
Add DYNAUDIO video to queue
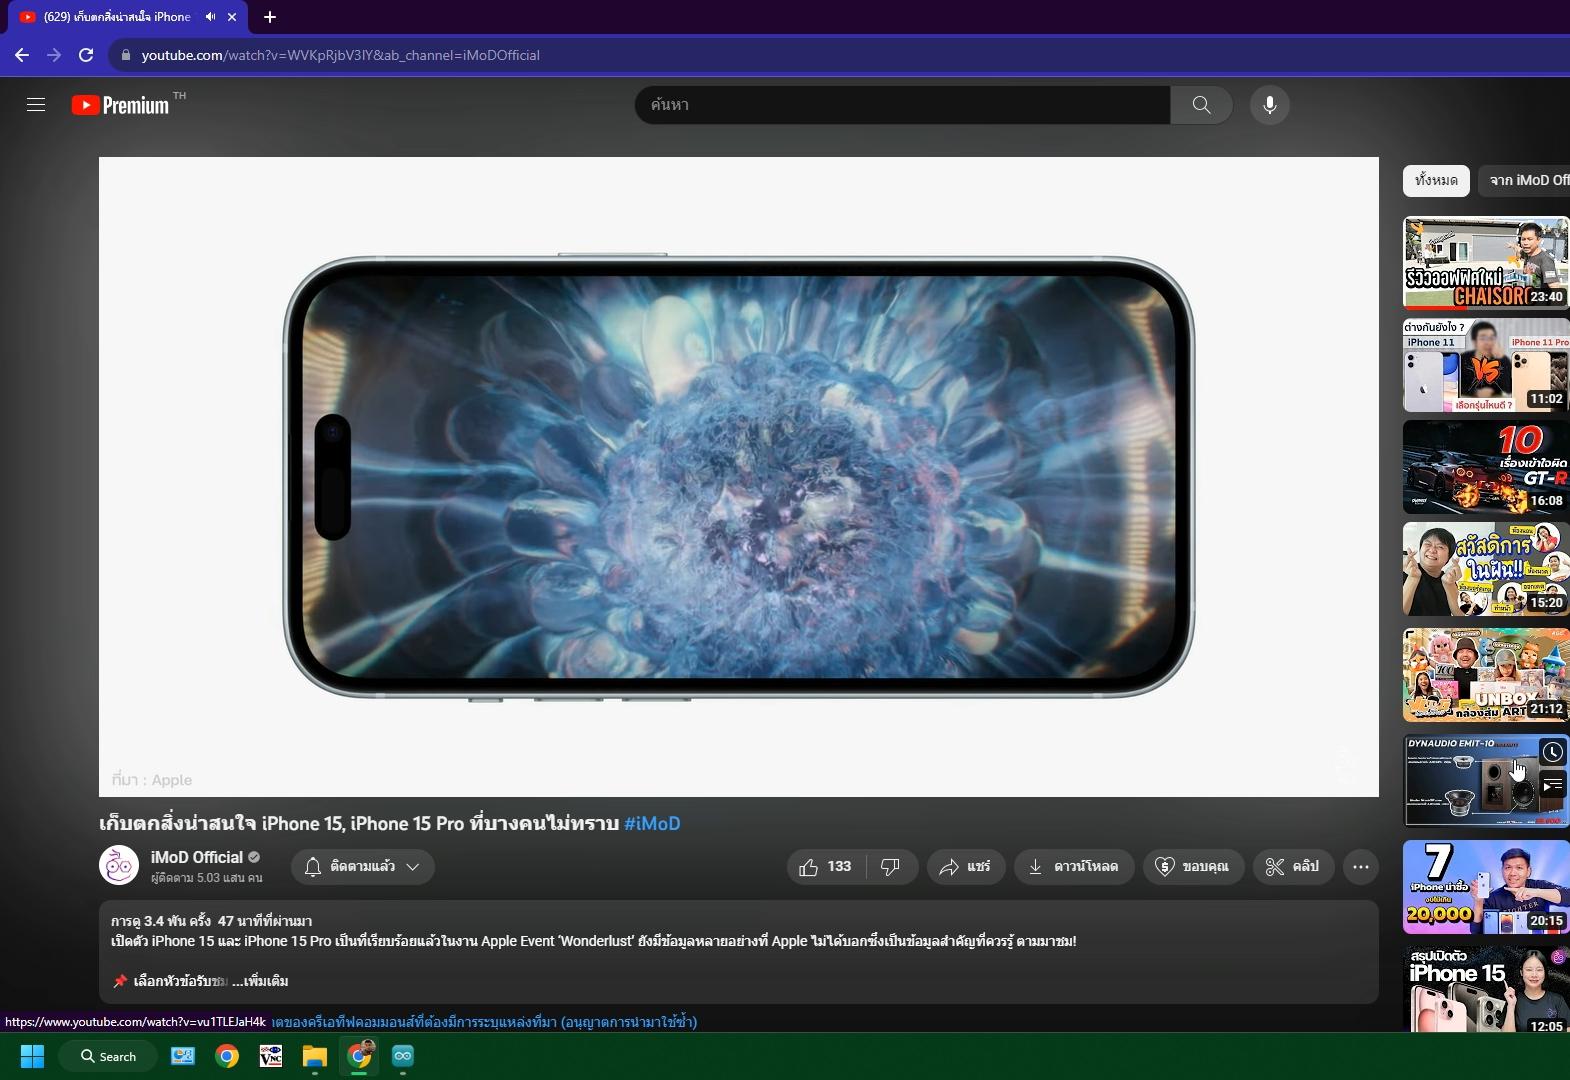pyautogui.click(x=1552, y=785)
